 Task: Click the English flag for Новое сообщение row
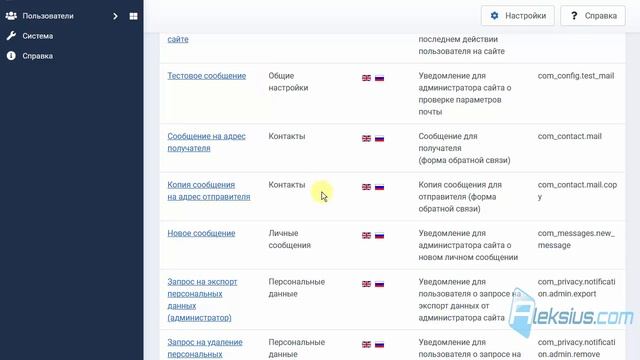click(367, 236)
